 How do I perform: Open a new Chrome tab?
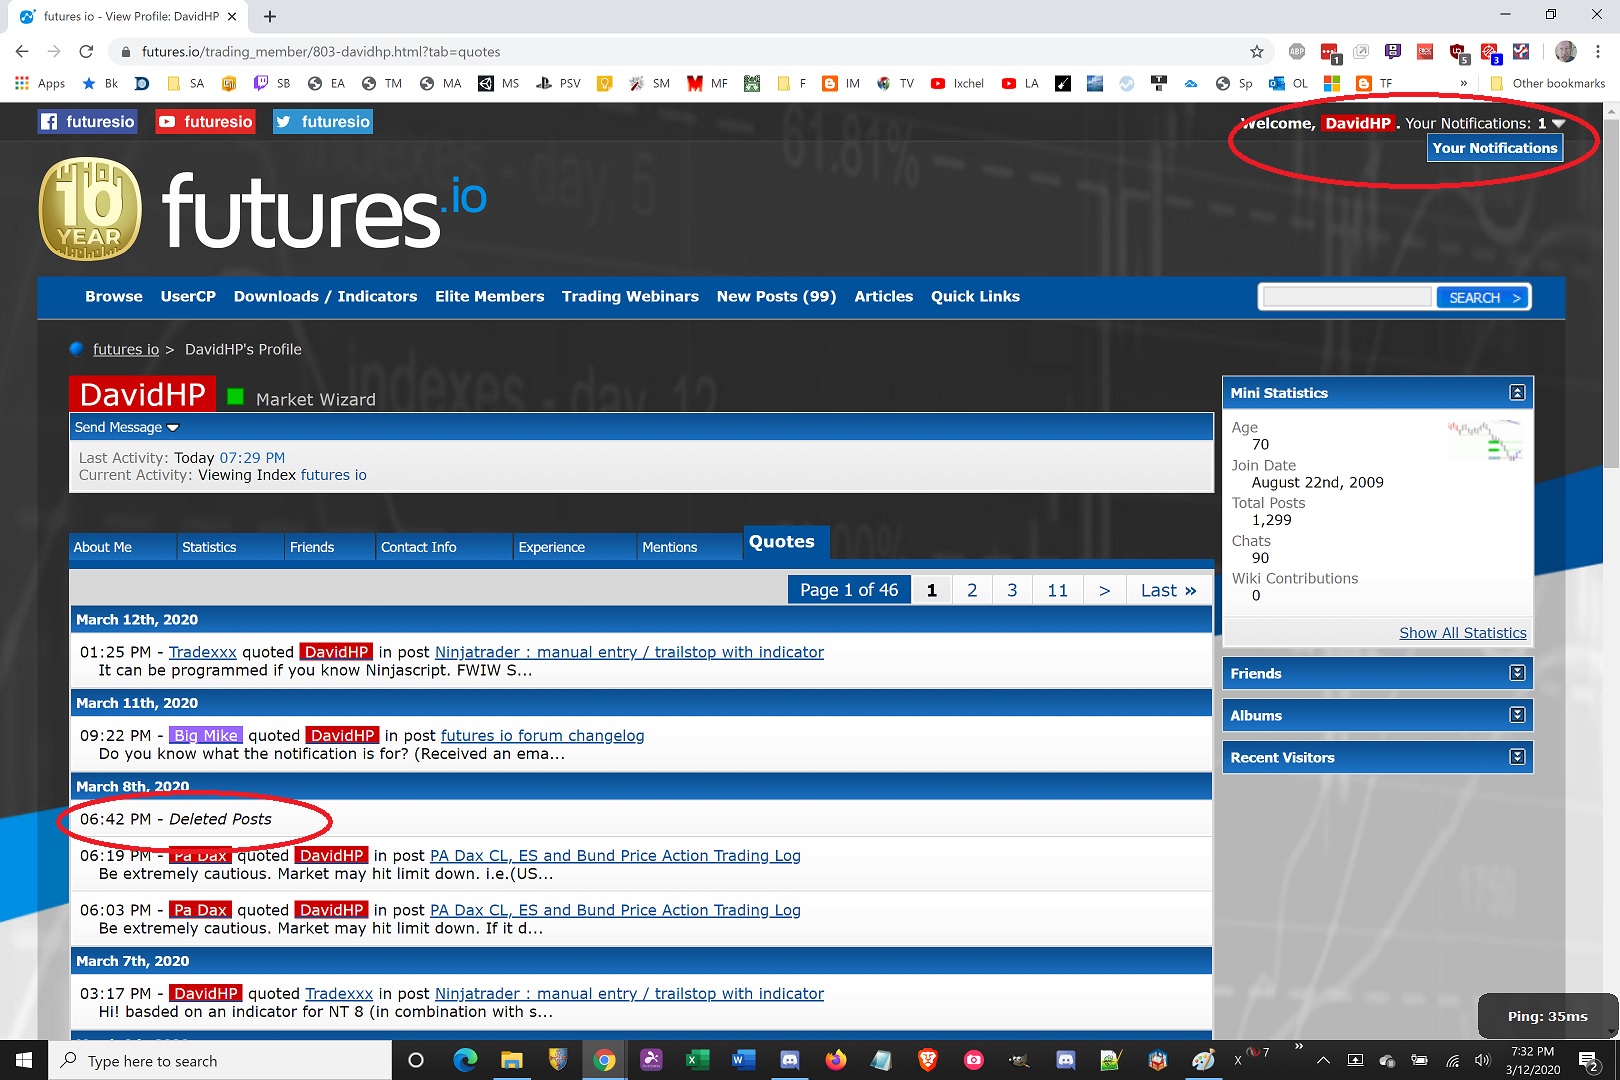[270, 16]
